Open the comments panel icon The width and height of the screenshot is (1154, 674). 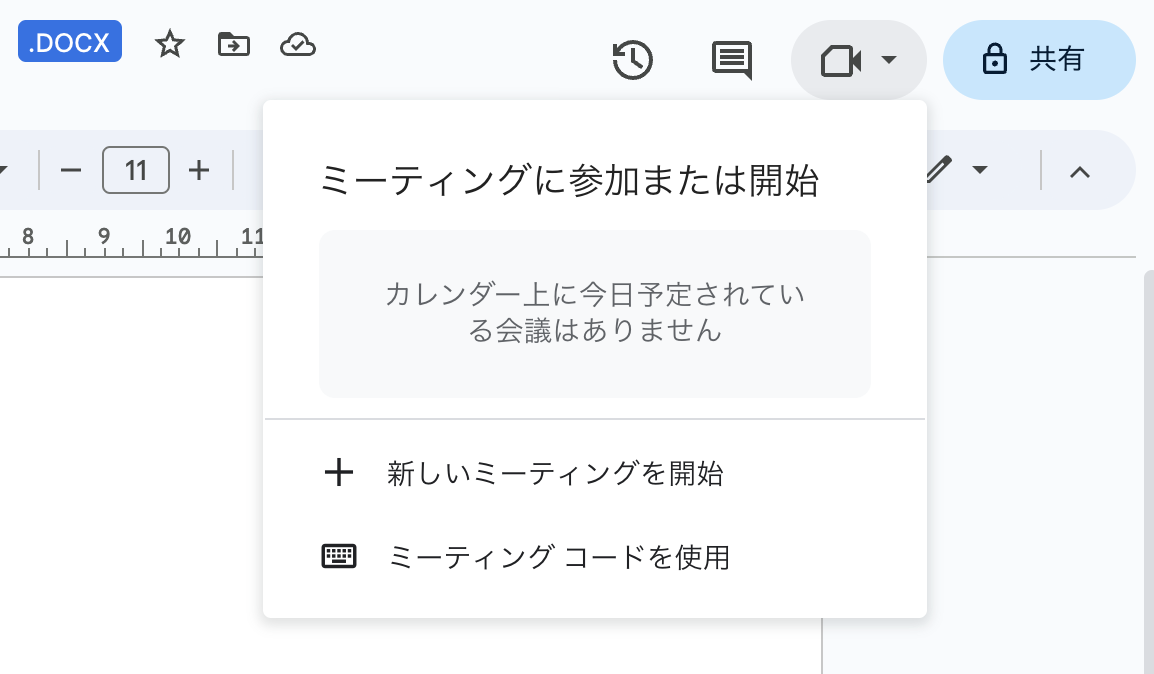731,60
